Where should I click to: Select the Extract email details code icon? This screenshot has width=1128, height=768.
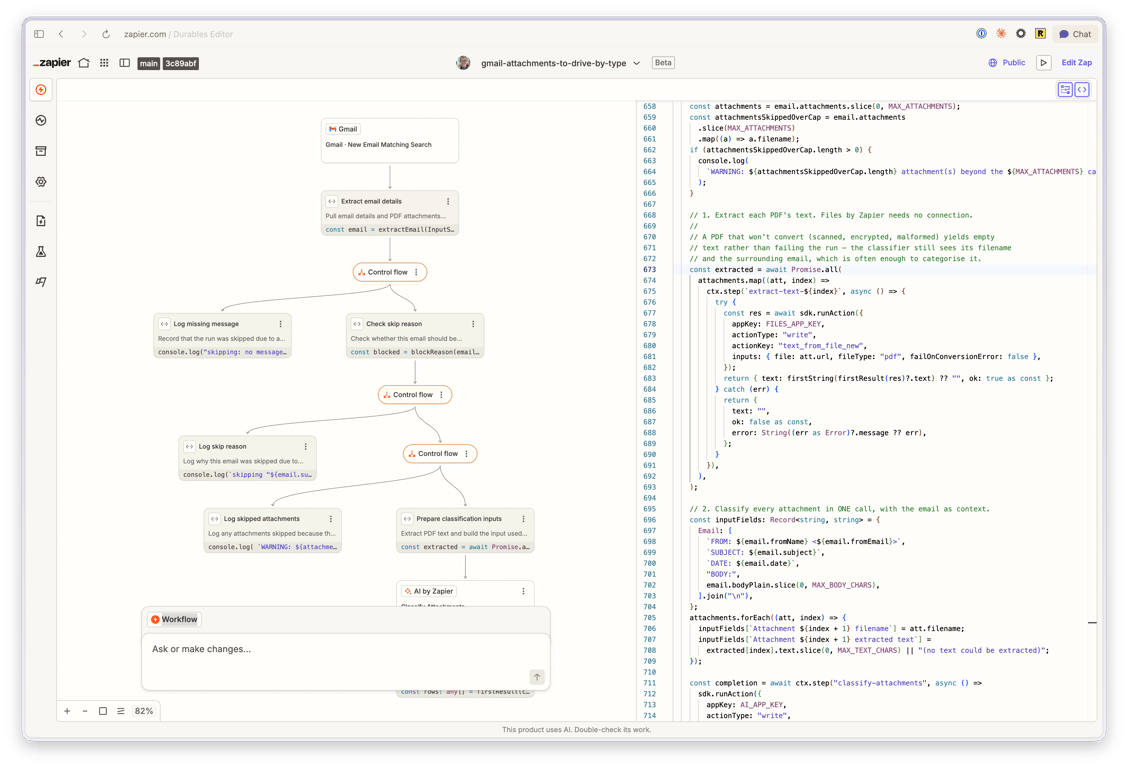pyautogui.click(x=332, y=201)
